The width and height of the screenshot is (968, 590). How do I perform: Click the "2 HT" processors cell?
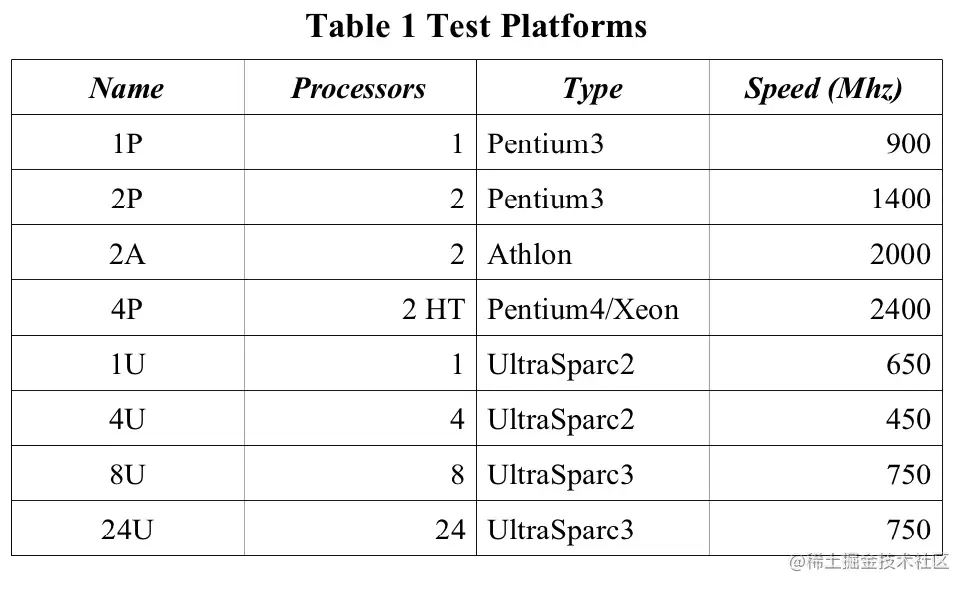433,309
